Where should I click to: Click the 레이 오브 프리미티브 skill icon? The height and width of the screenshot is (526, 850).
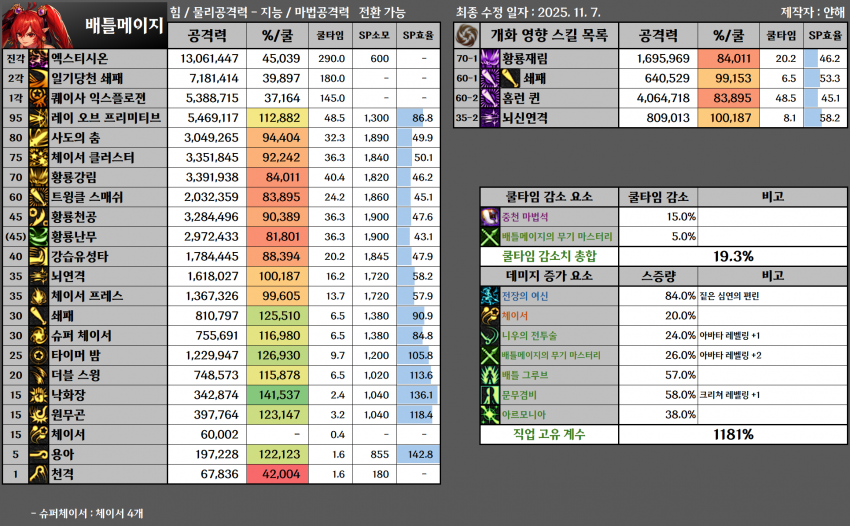(39, 117)
